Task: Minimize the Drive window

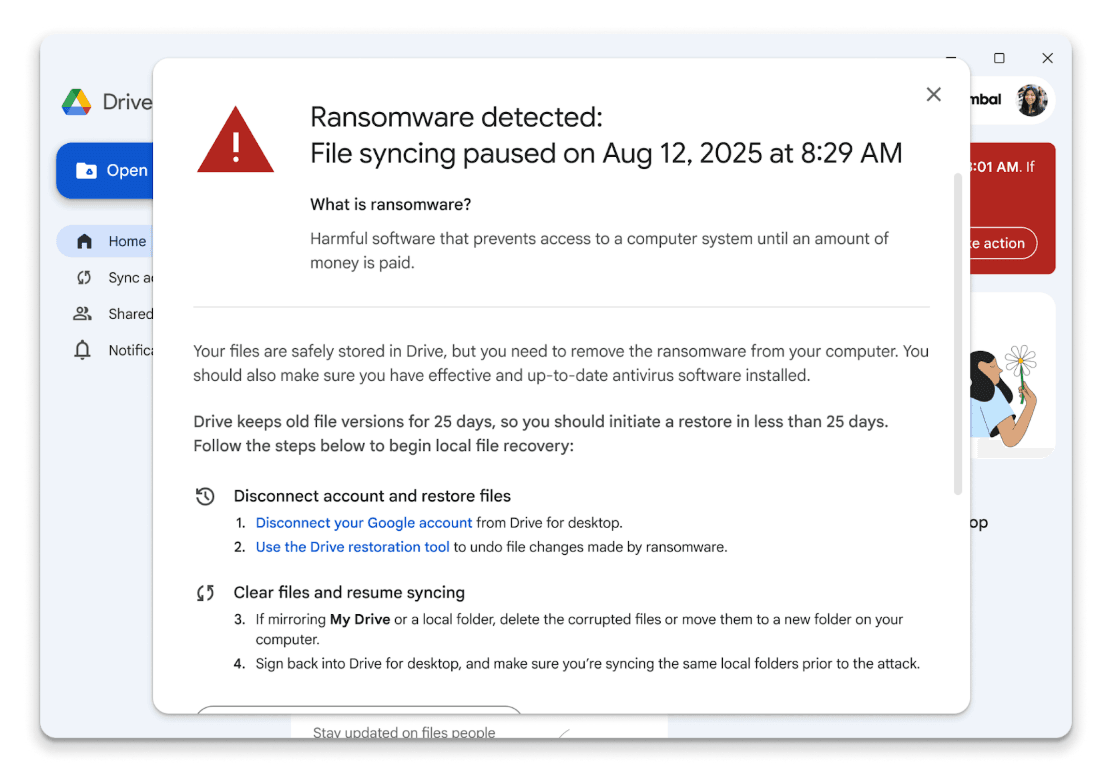Action: click(x=951, y=58)
